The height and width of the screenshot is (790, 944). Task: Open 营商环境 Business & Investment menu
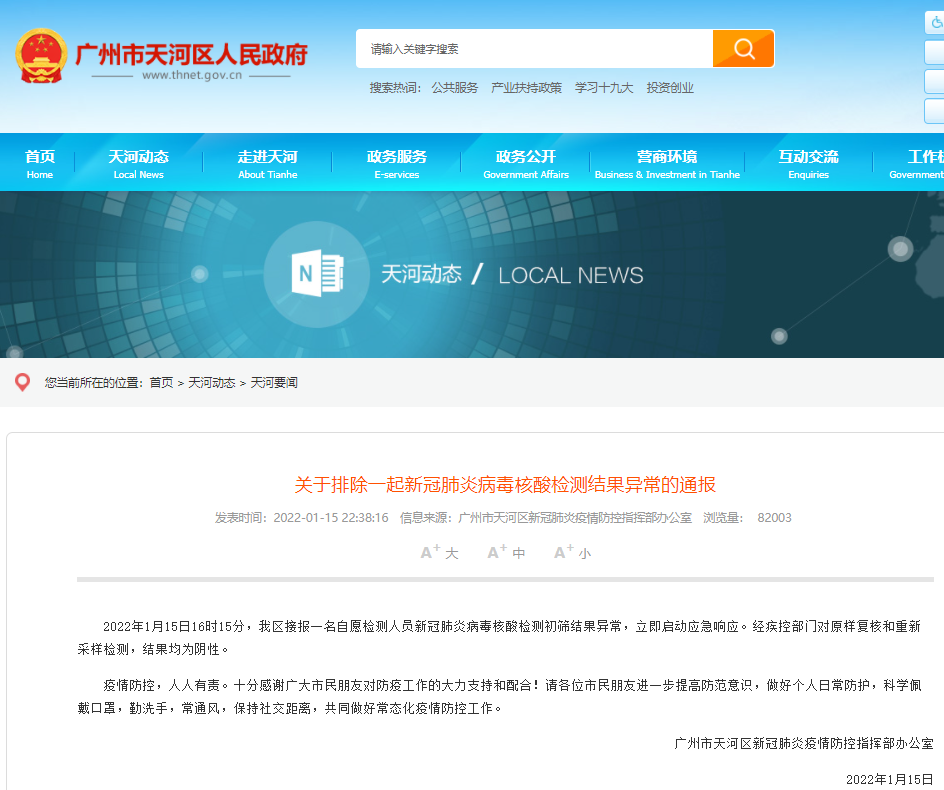pyautogui.click(x=667, y=164)
